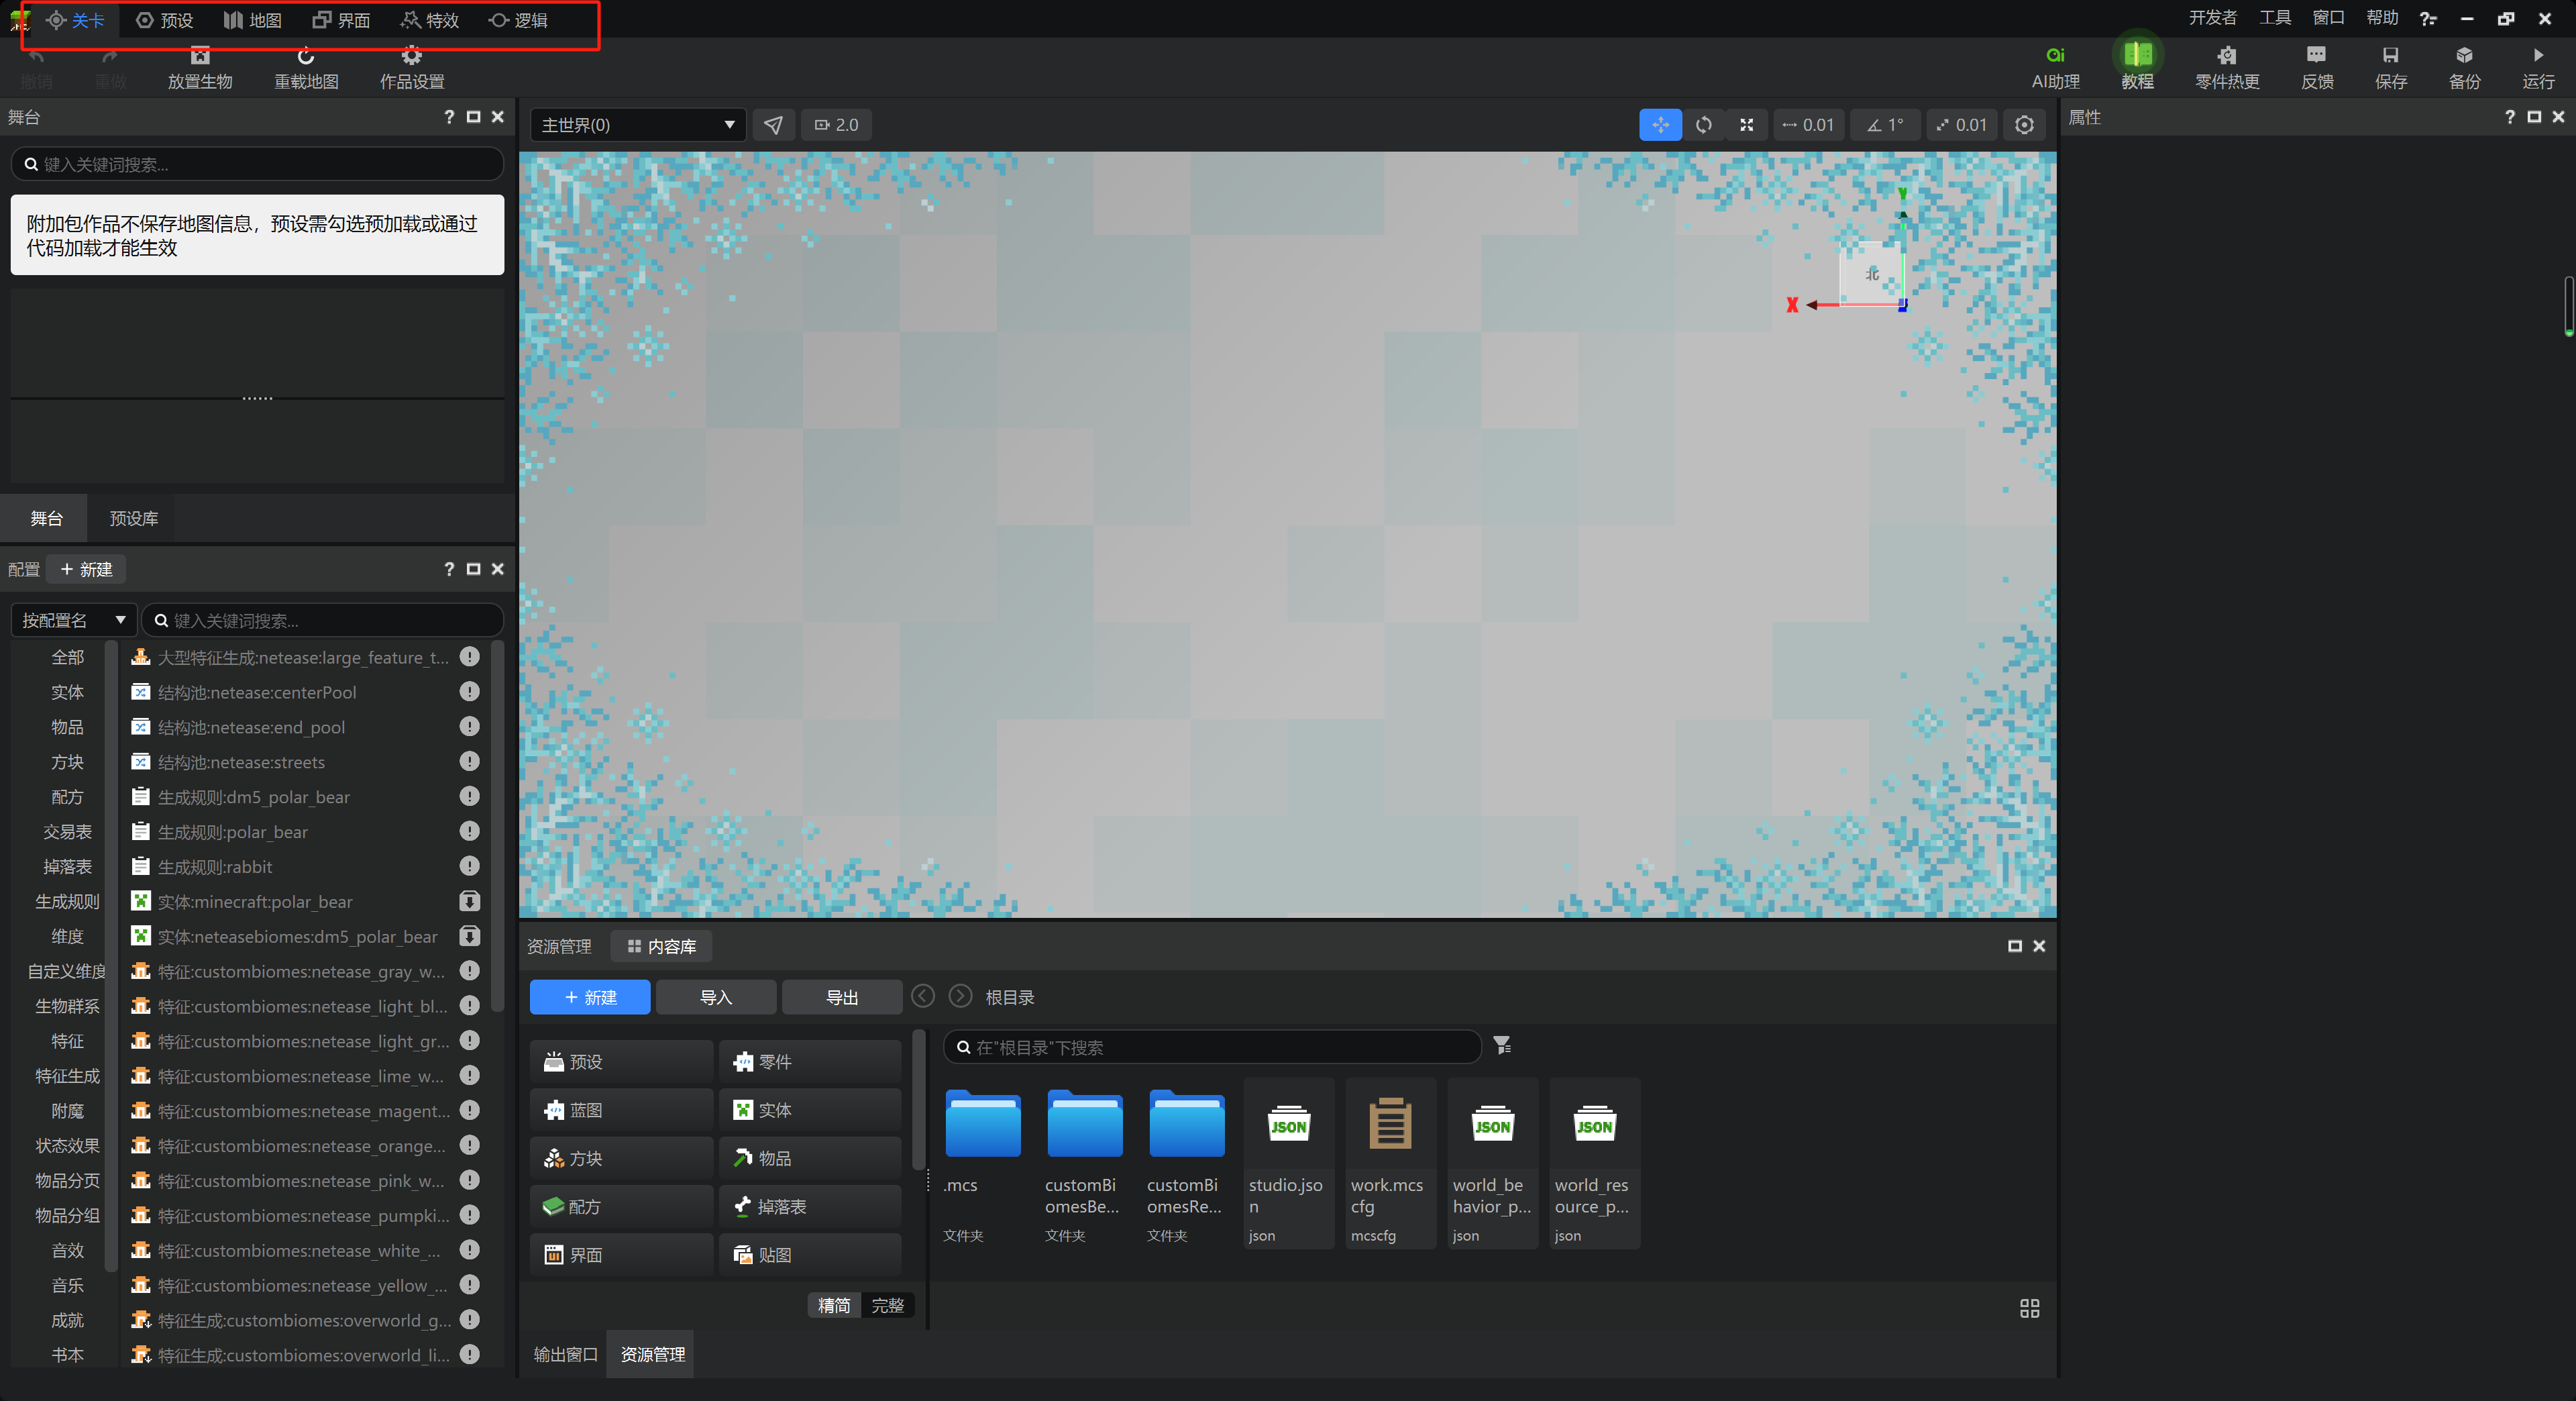2576x1401 pixels.
Task: Open help icon in 舞台 panel header
Action: (449, 117)
